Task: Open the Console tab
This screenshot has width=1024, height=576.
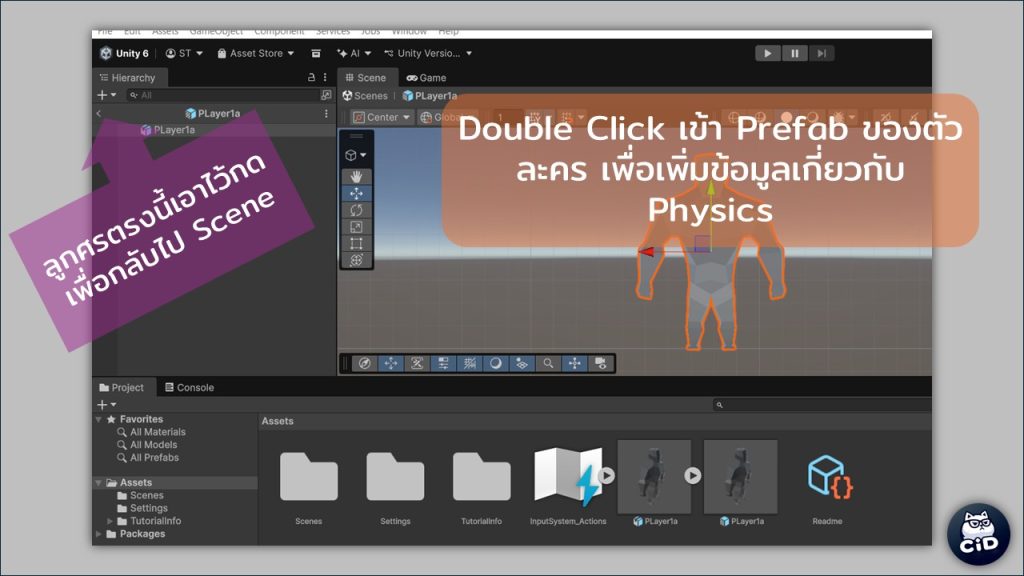Action: coord(189,387)
